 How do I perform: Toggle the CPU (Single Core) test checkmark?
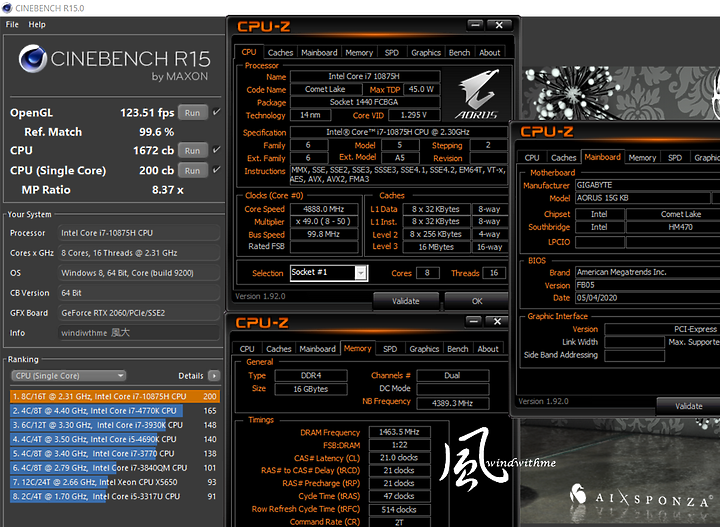tap(217, 170)
